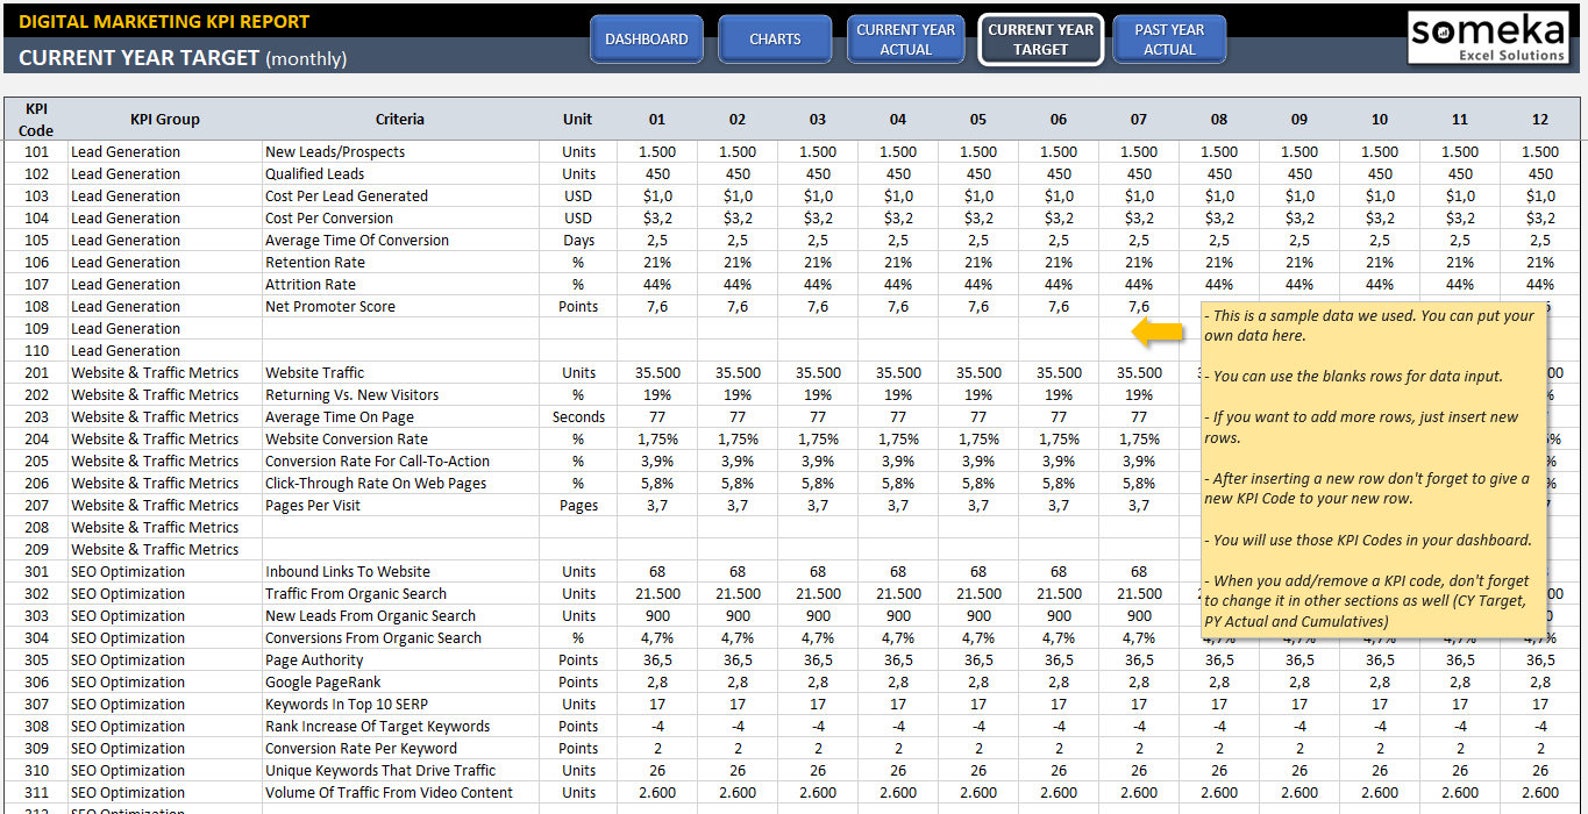Open Past Year Actual sheet

1169,39
